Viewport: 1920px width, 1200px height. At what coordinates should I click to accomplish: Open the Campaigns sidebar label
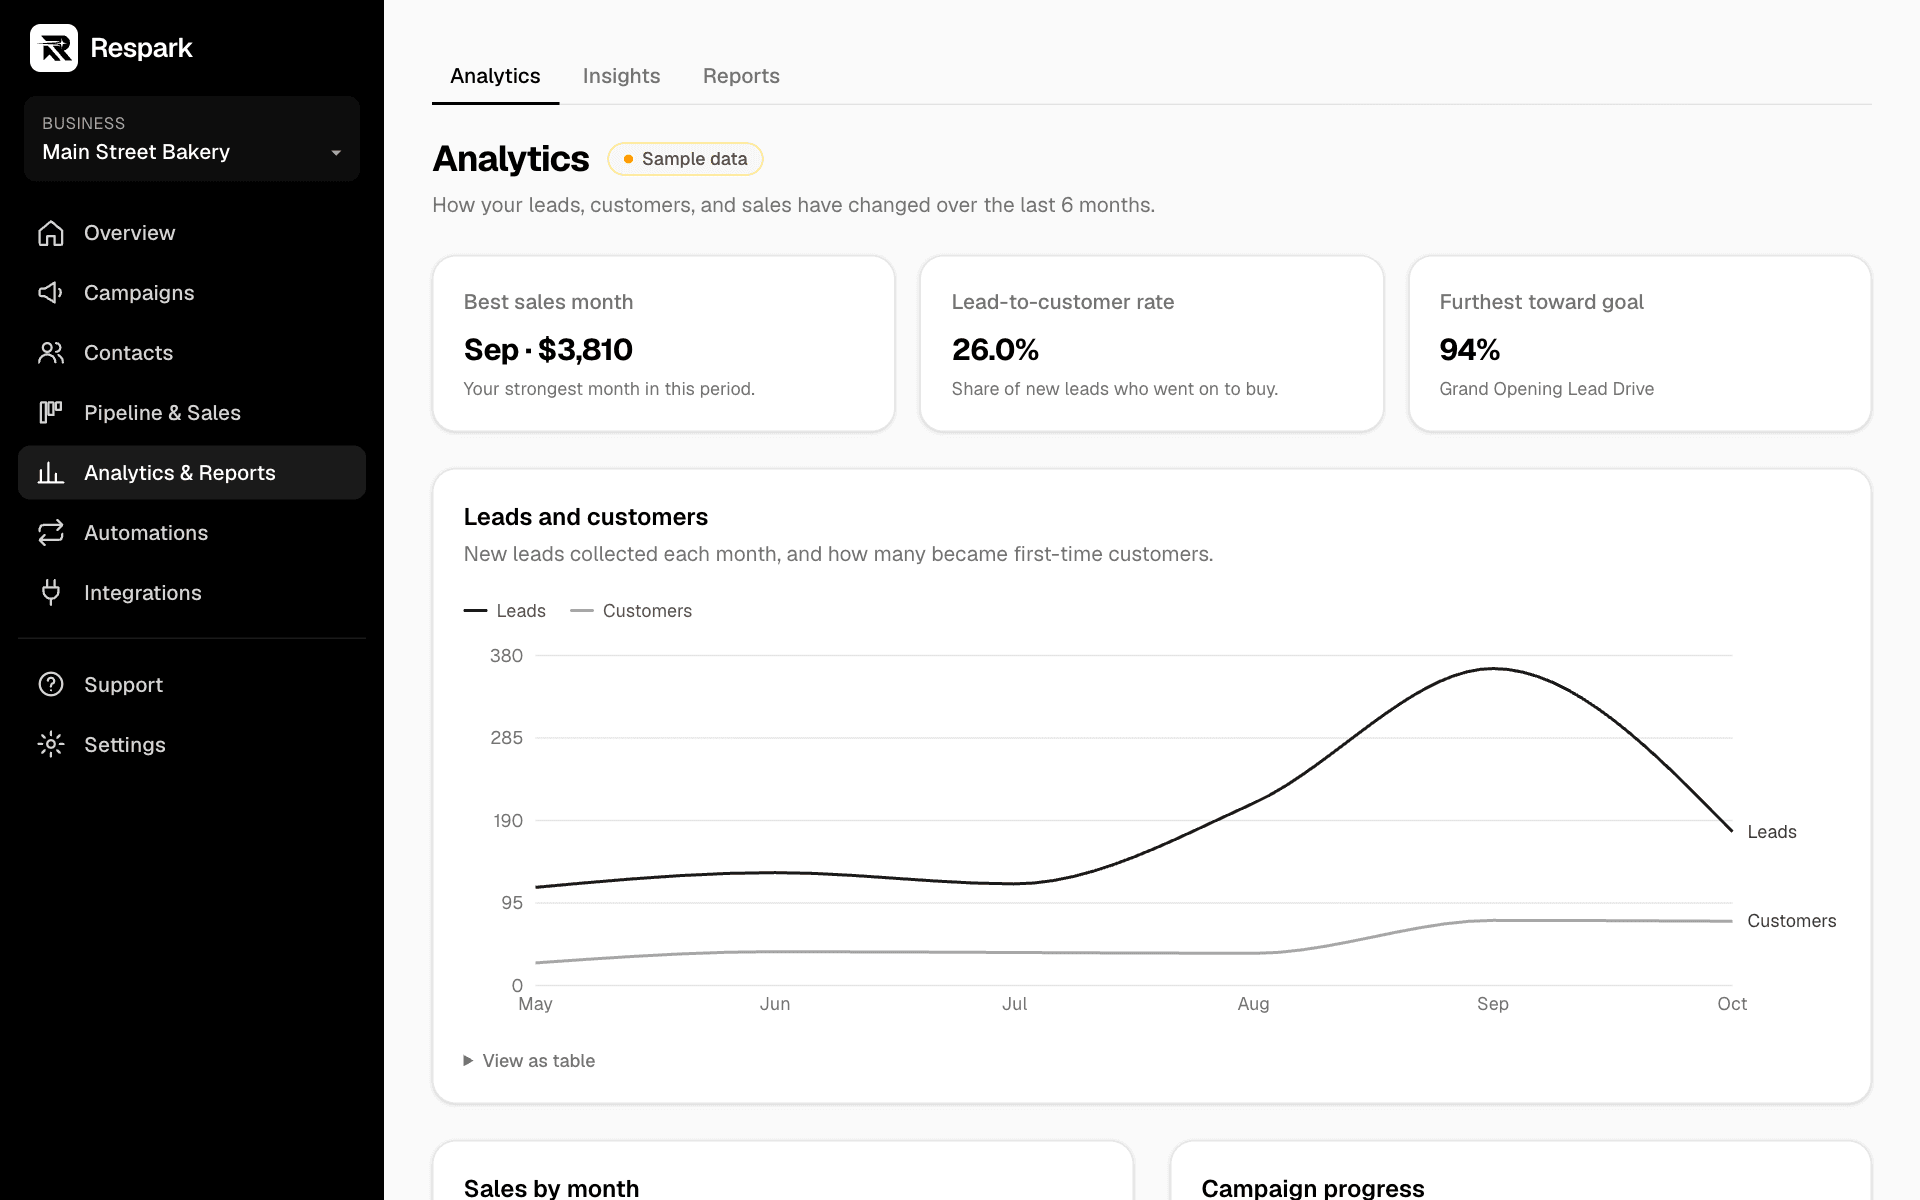[x=139, y=293]
